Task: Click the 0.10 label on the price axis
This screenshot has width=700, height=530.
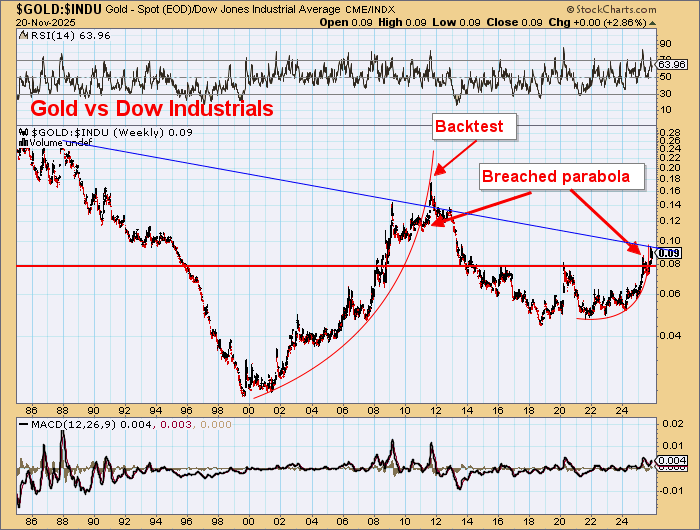Action: 669,241
